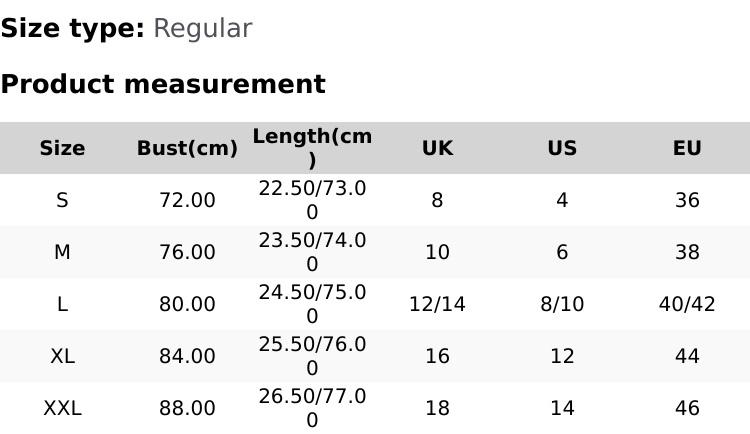The image size is (750, 434).
Task: Select the M size row label
Action: point(62,252)
